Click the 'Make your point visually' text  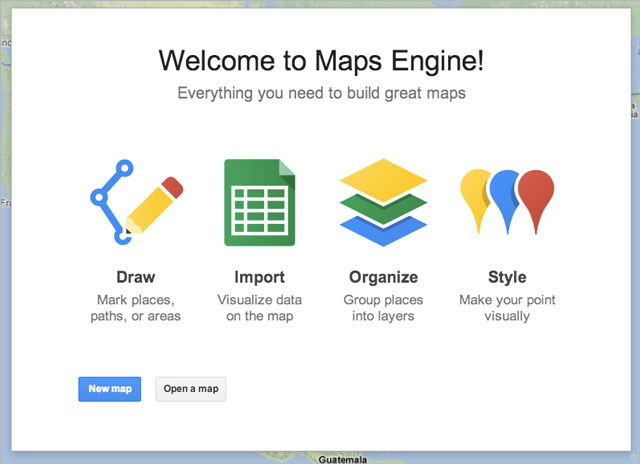(507, 308)
